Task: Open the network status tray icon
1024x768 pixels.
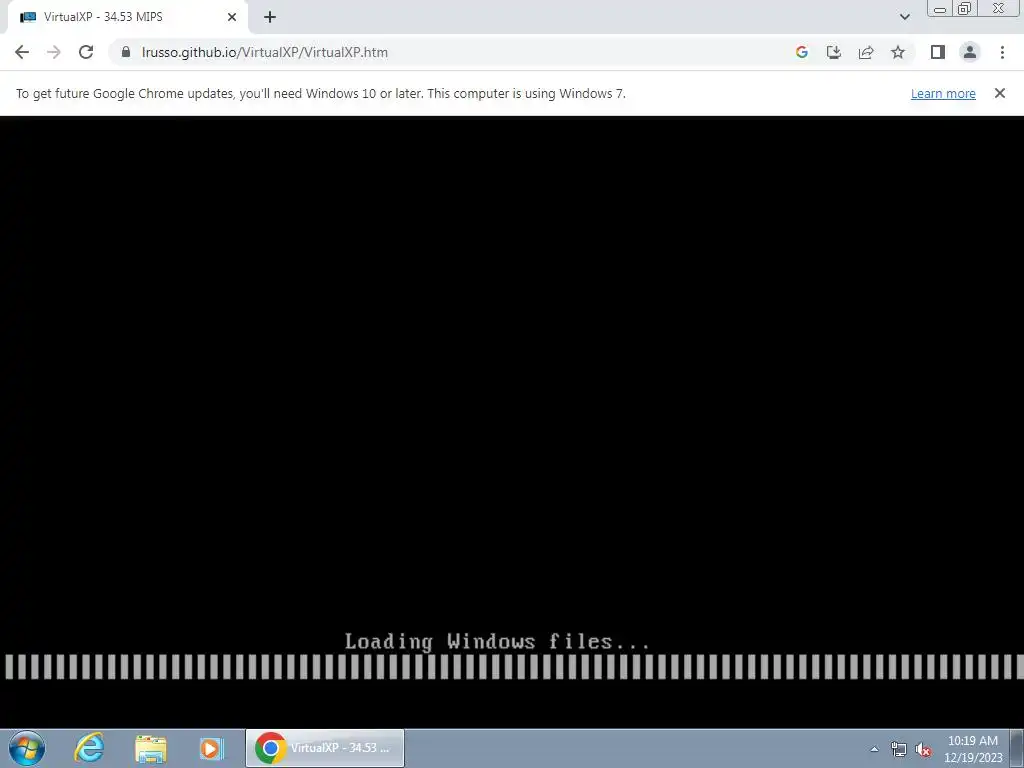Action: pyautogui.click(x=899, y=749)
